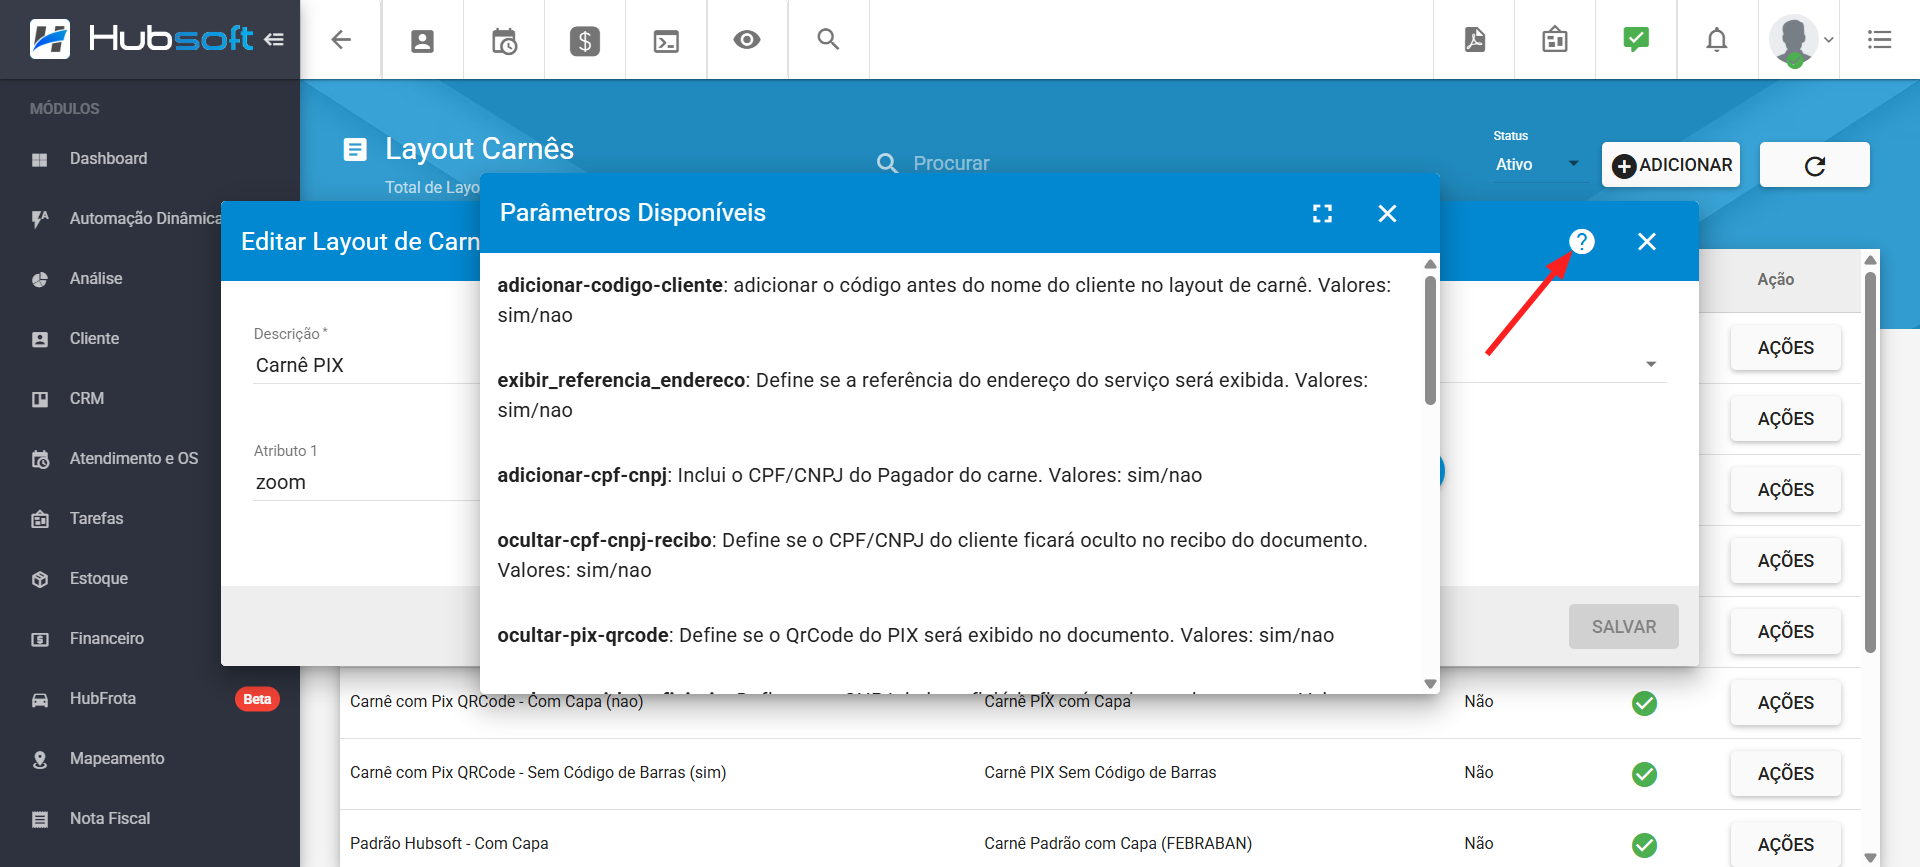
Task: Click the parameters panel scrollbar
Action: point(1430,341)
